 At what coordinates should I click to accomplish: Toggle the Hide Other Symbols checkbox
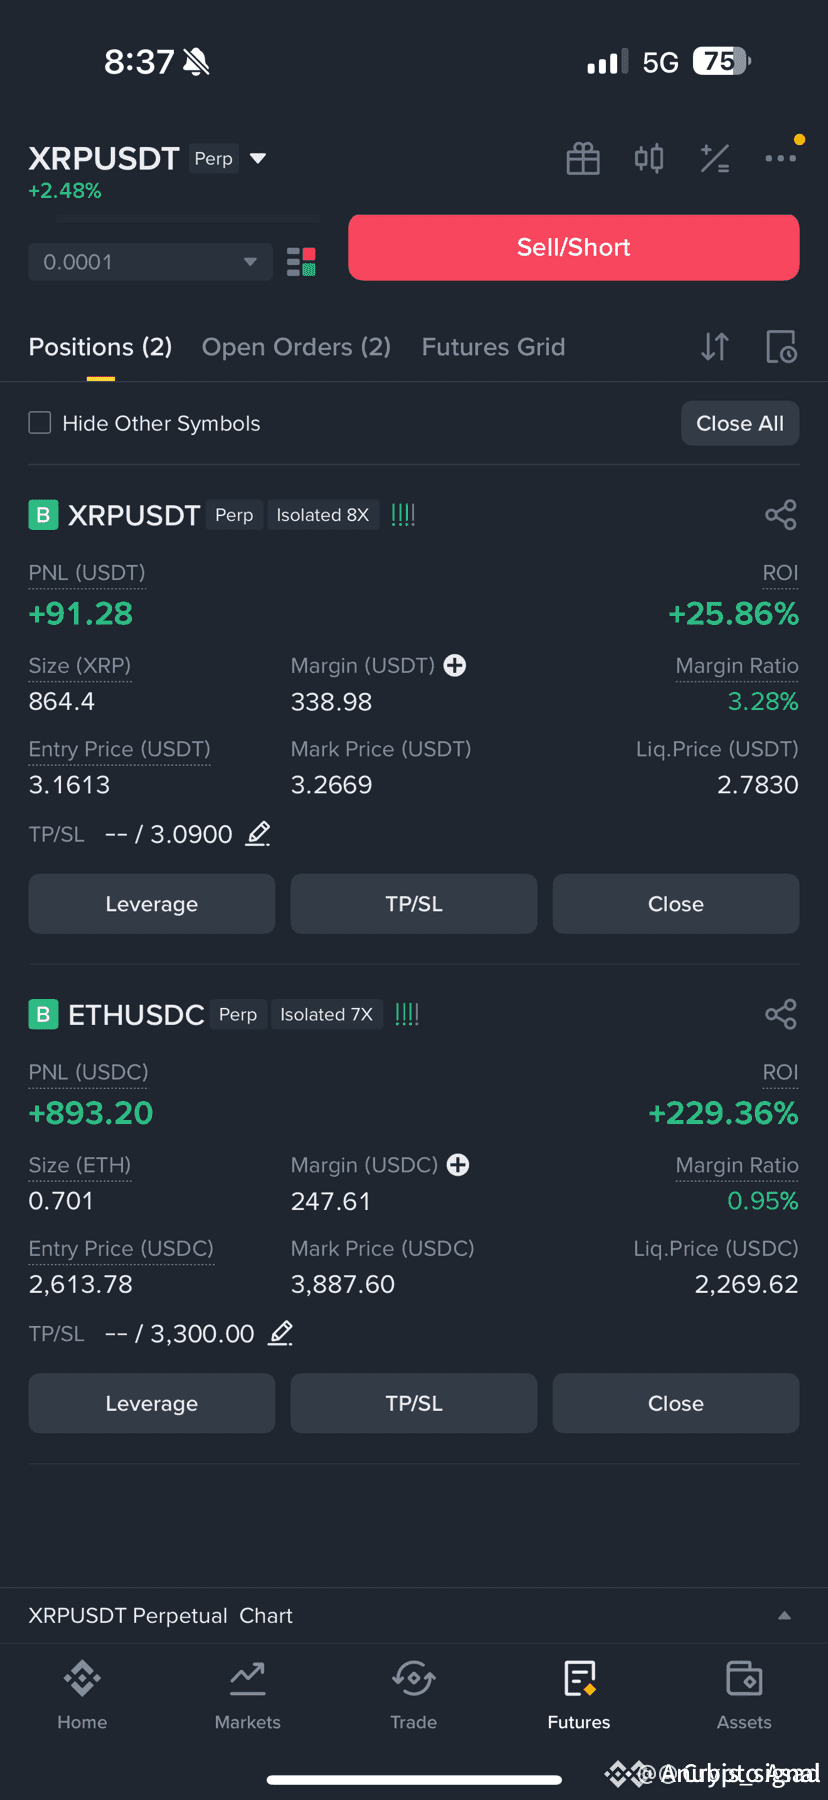40,423
